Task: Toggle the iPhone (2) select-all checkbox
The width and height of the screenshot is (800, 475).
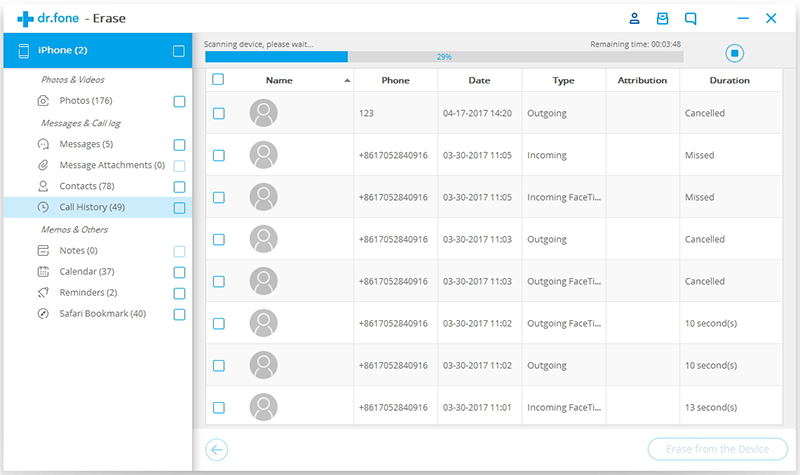Action: pos(179,51)
